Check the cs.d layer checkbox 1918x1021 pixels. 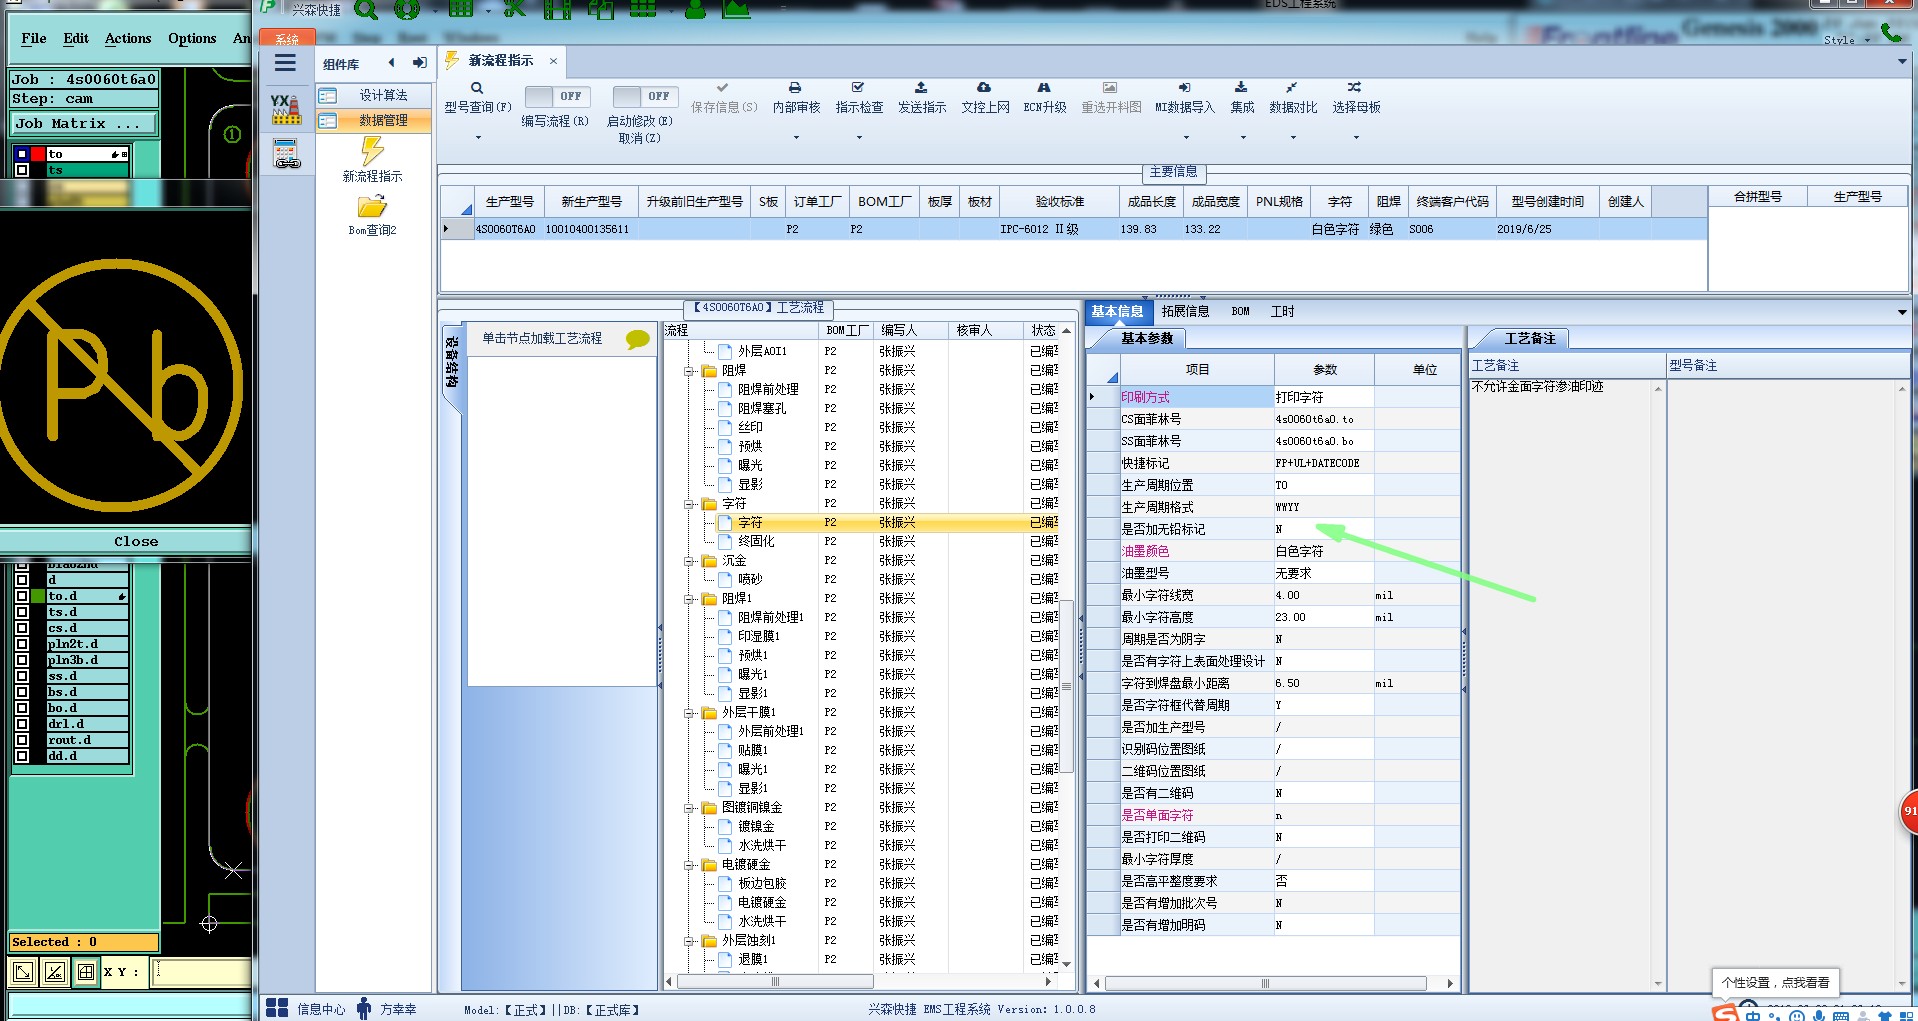coord(22,628)
